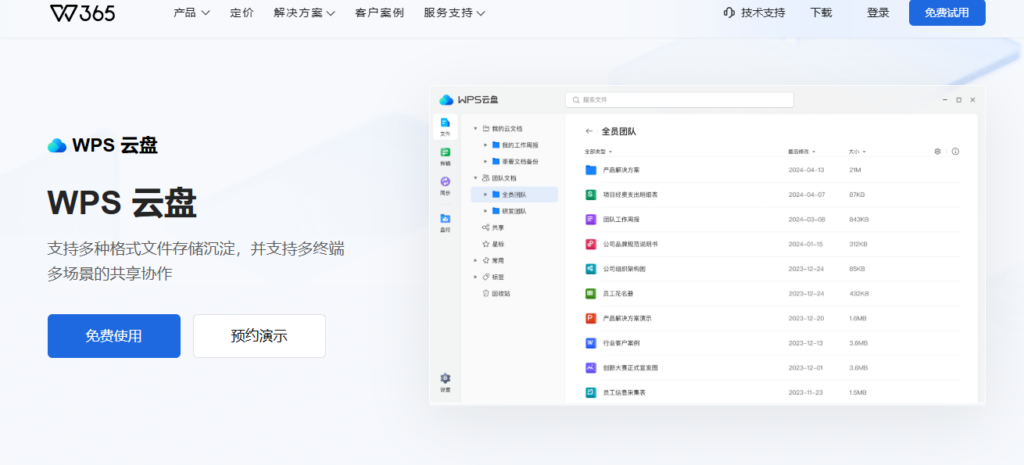Expand the 研发团队 folder arrow

click(485, 211)
